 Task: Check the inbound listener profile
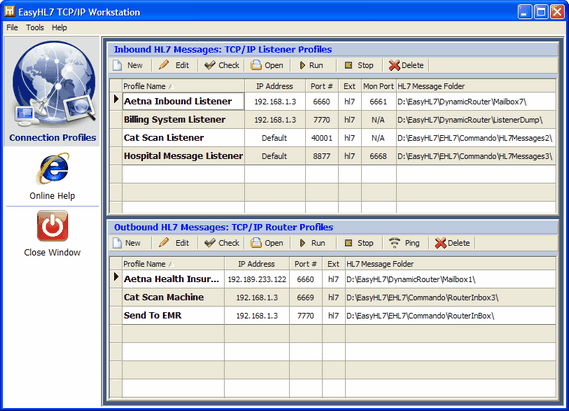click(222, 65)
